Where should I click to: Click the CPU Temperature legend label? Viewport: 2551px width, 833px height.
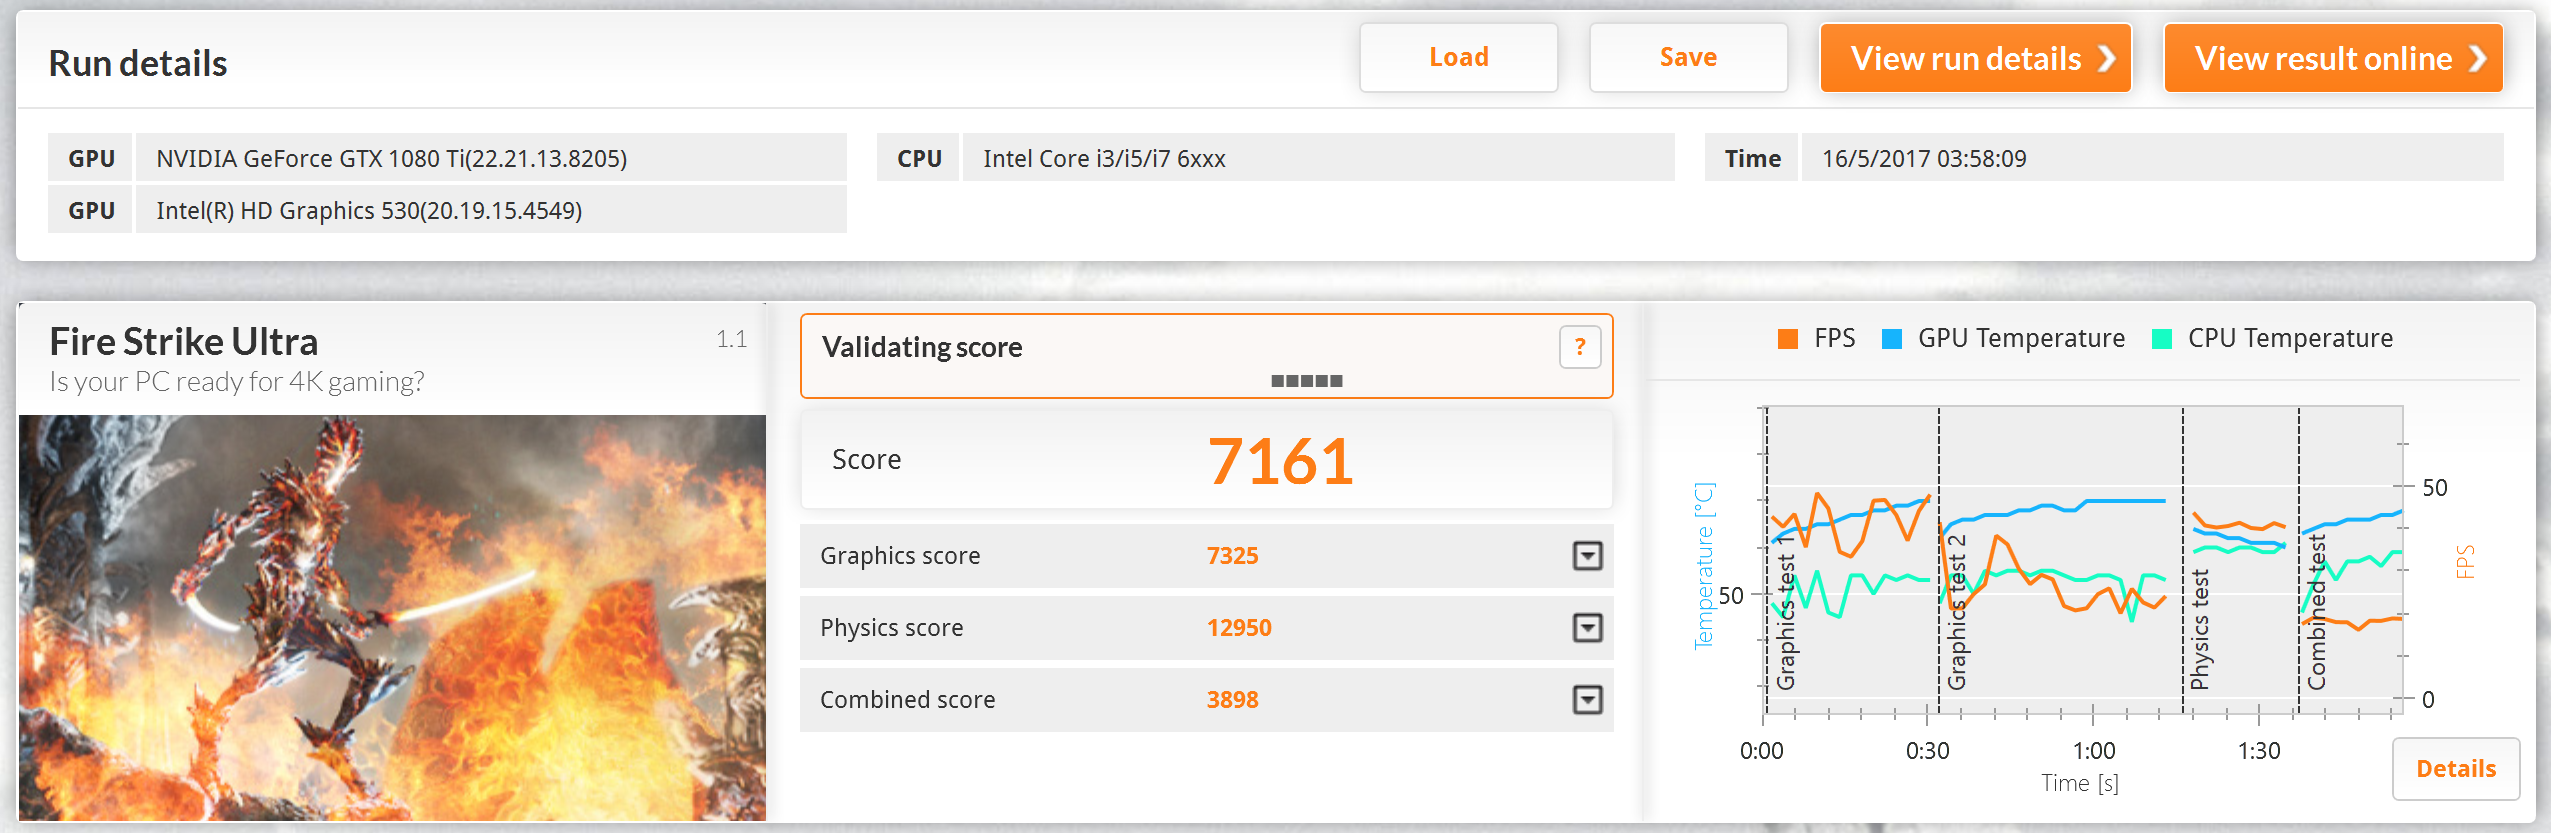coord(2290,338)
